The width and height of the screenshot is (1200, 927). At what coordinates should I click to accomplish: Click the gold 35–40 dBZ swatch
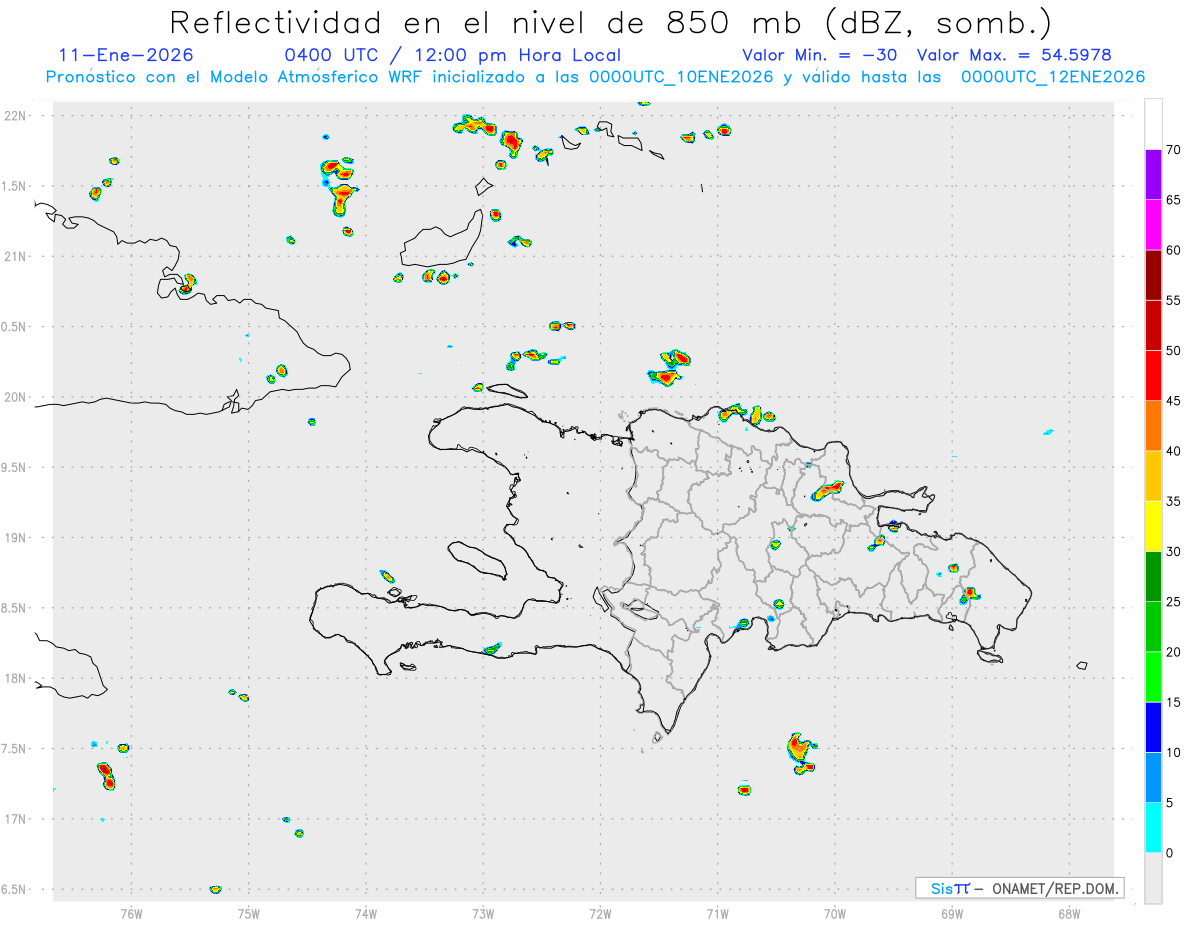[x=1153, y=476]
